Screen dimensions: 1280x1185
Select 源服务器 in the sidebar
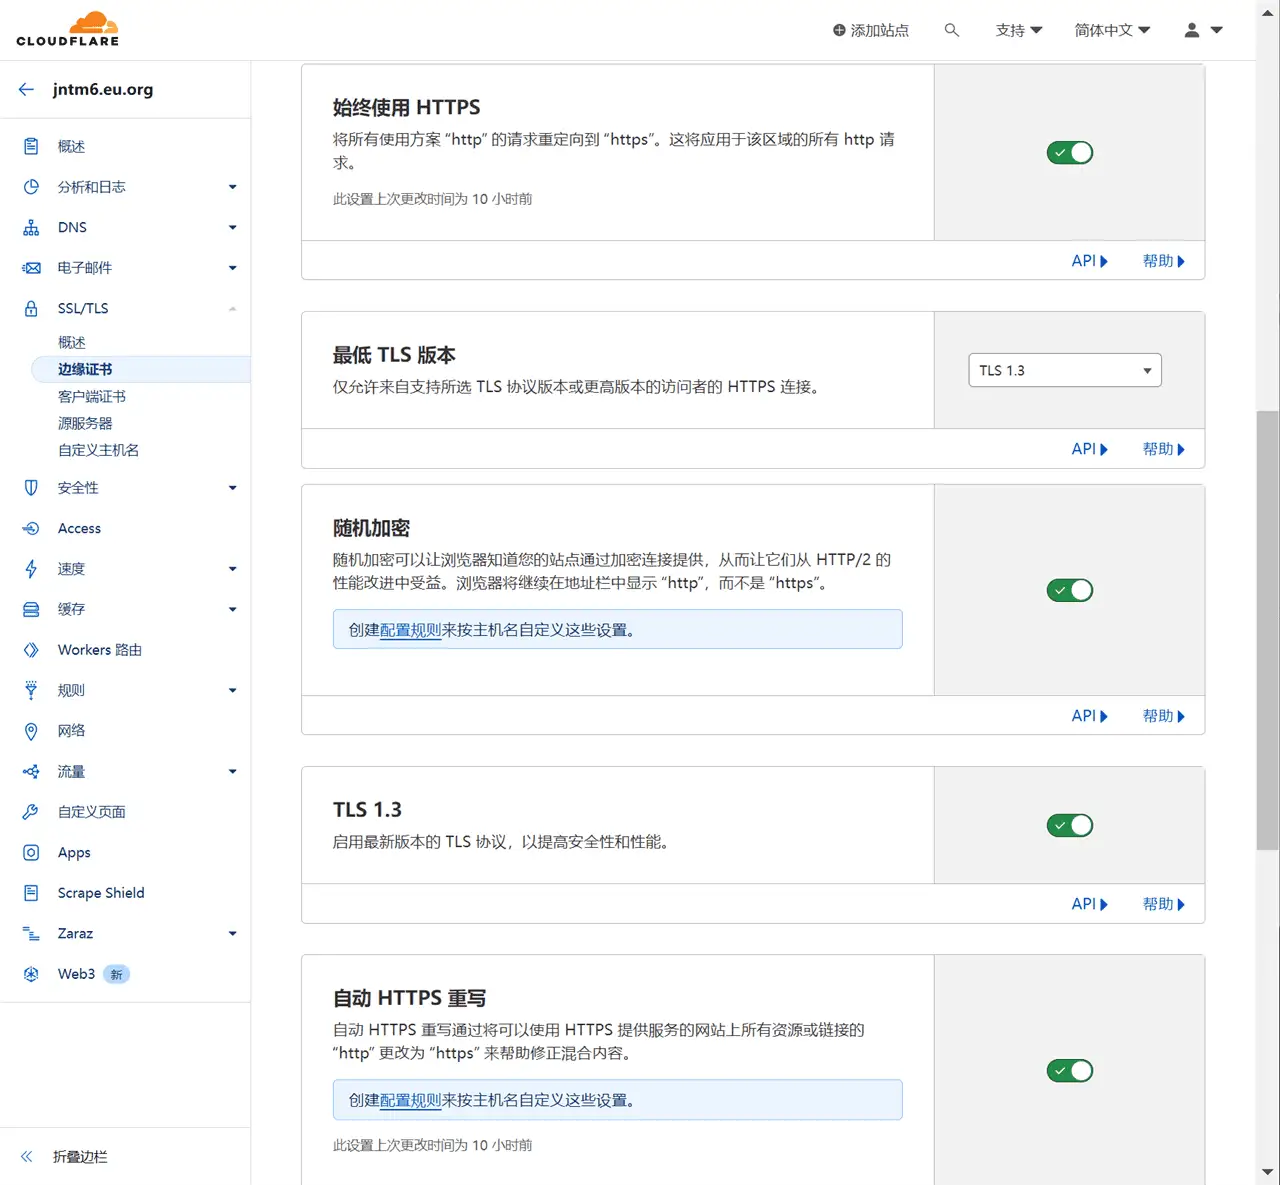[85, 424]
